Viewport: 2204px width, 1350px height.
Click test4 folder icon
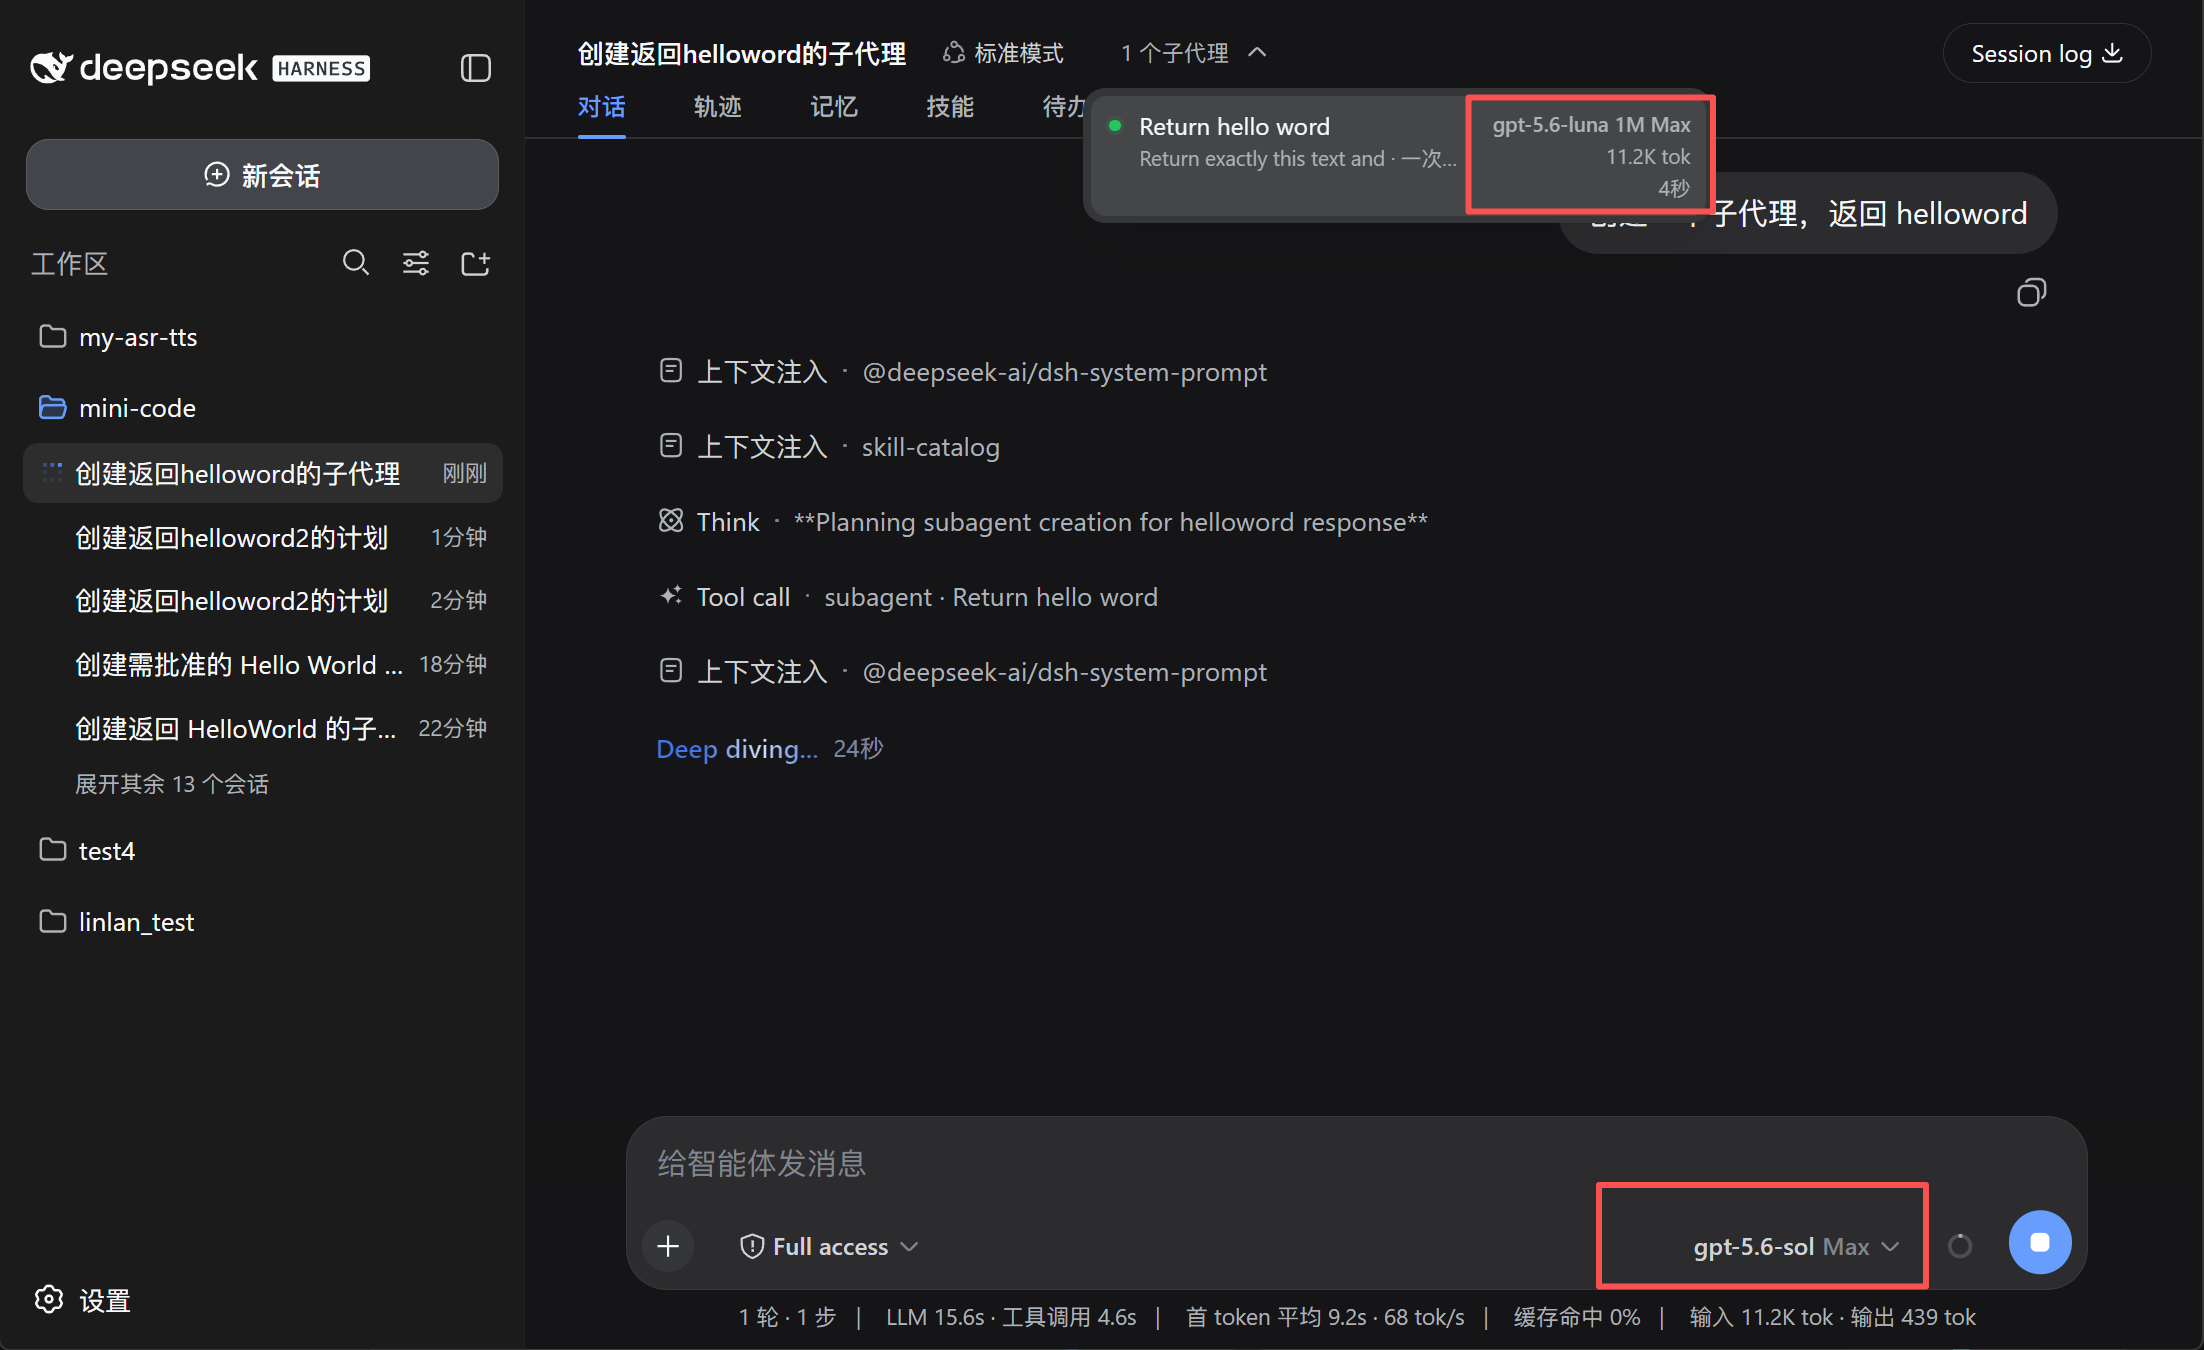52,850
